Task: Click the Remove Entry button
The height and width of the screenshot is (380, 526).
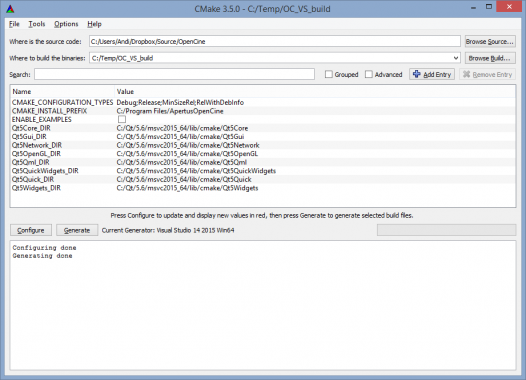Action: pos(487,74)
